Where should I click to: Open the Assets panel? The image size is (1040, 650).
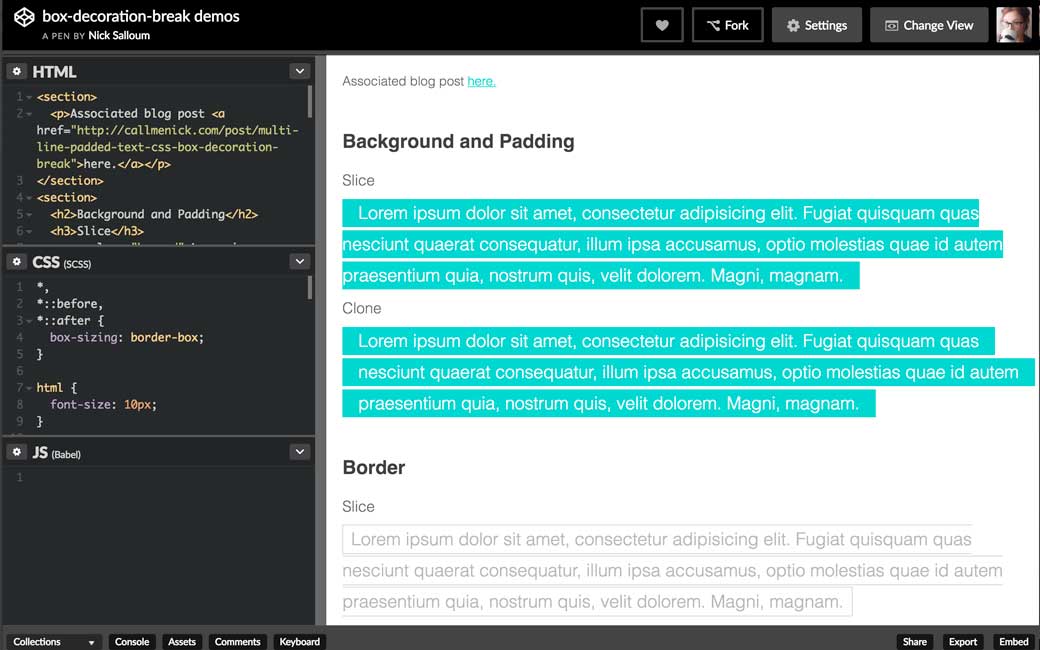tap(182, 642)
